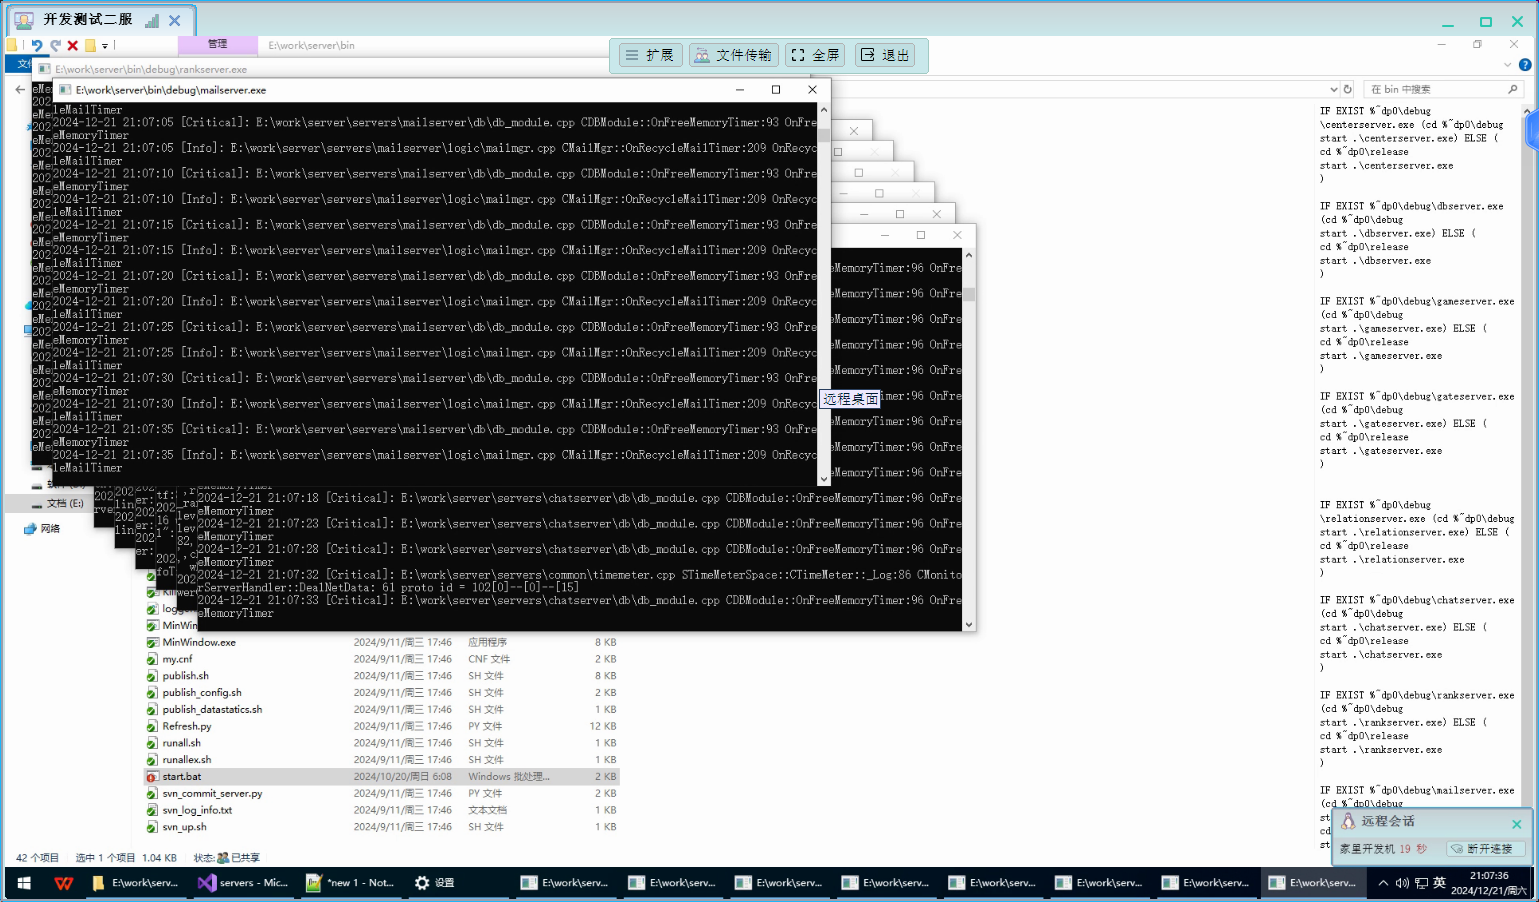Click the refresh icon beside address bar
The width and height of the screenshot is (1539, 902).
coord(1347,89)
